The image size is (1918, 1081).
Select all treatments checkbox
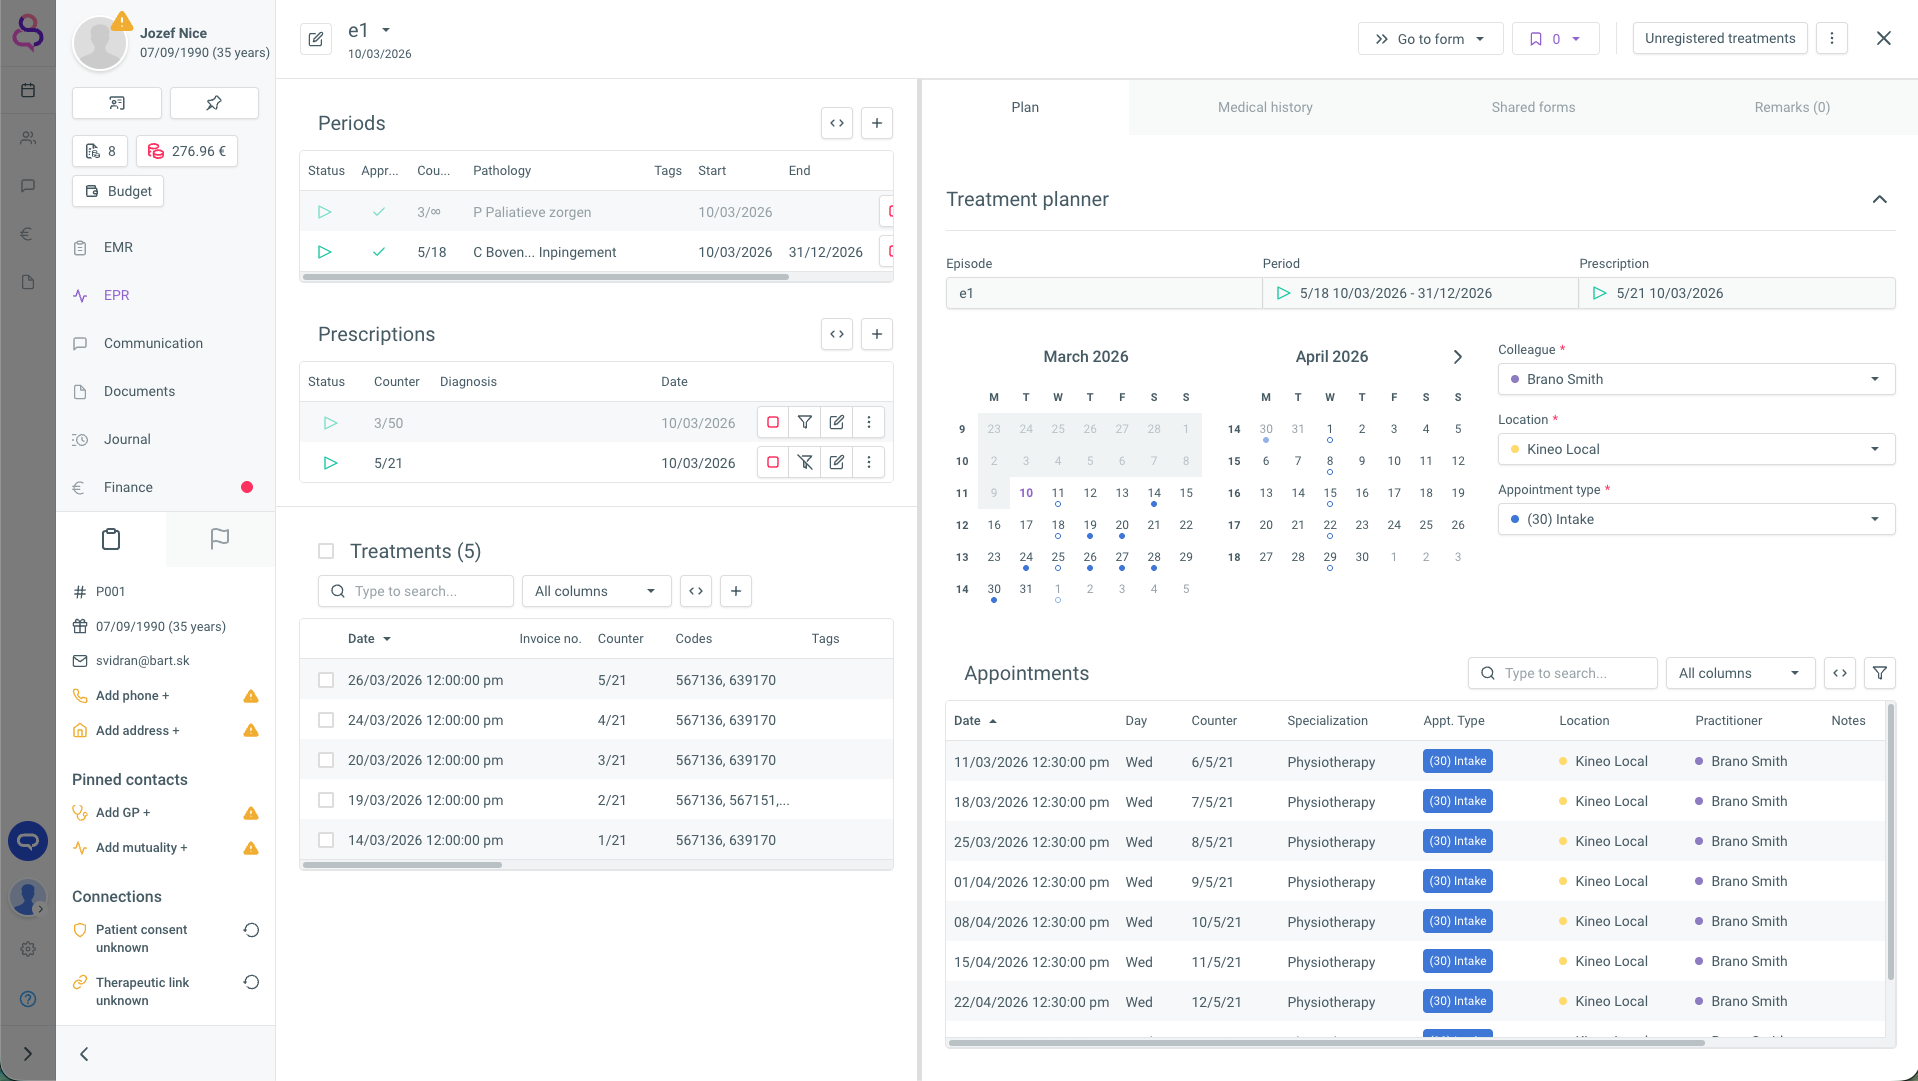point(326,551)
